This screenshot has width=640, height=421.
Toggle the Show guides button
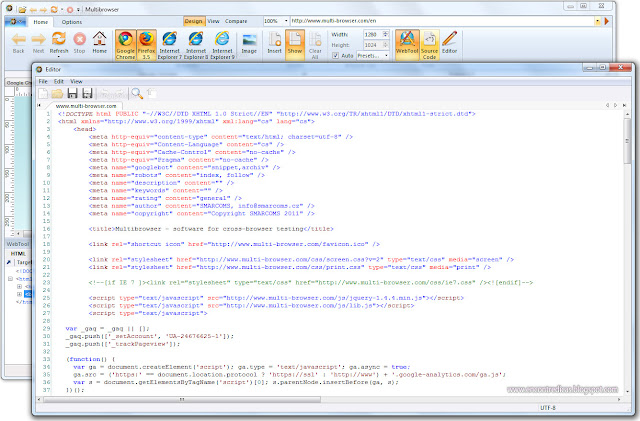pos(295,45)
